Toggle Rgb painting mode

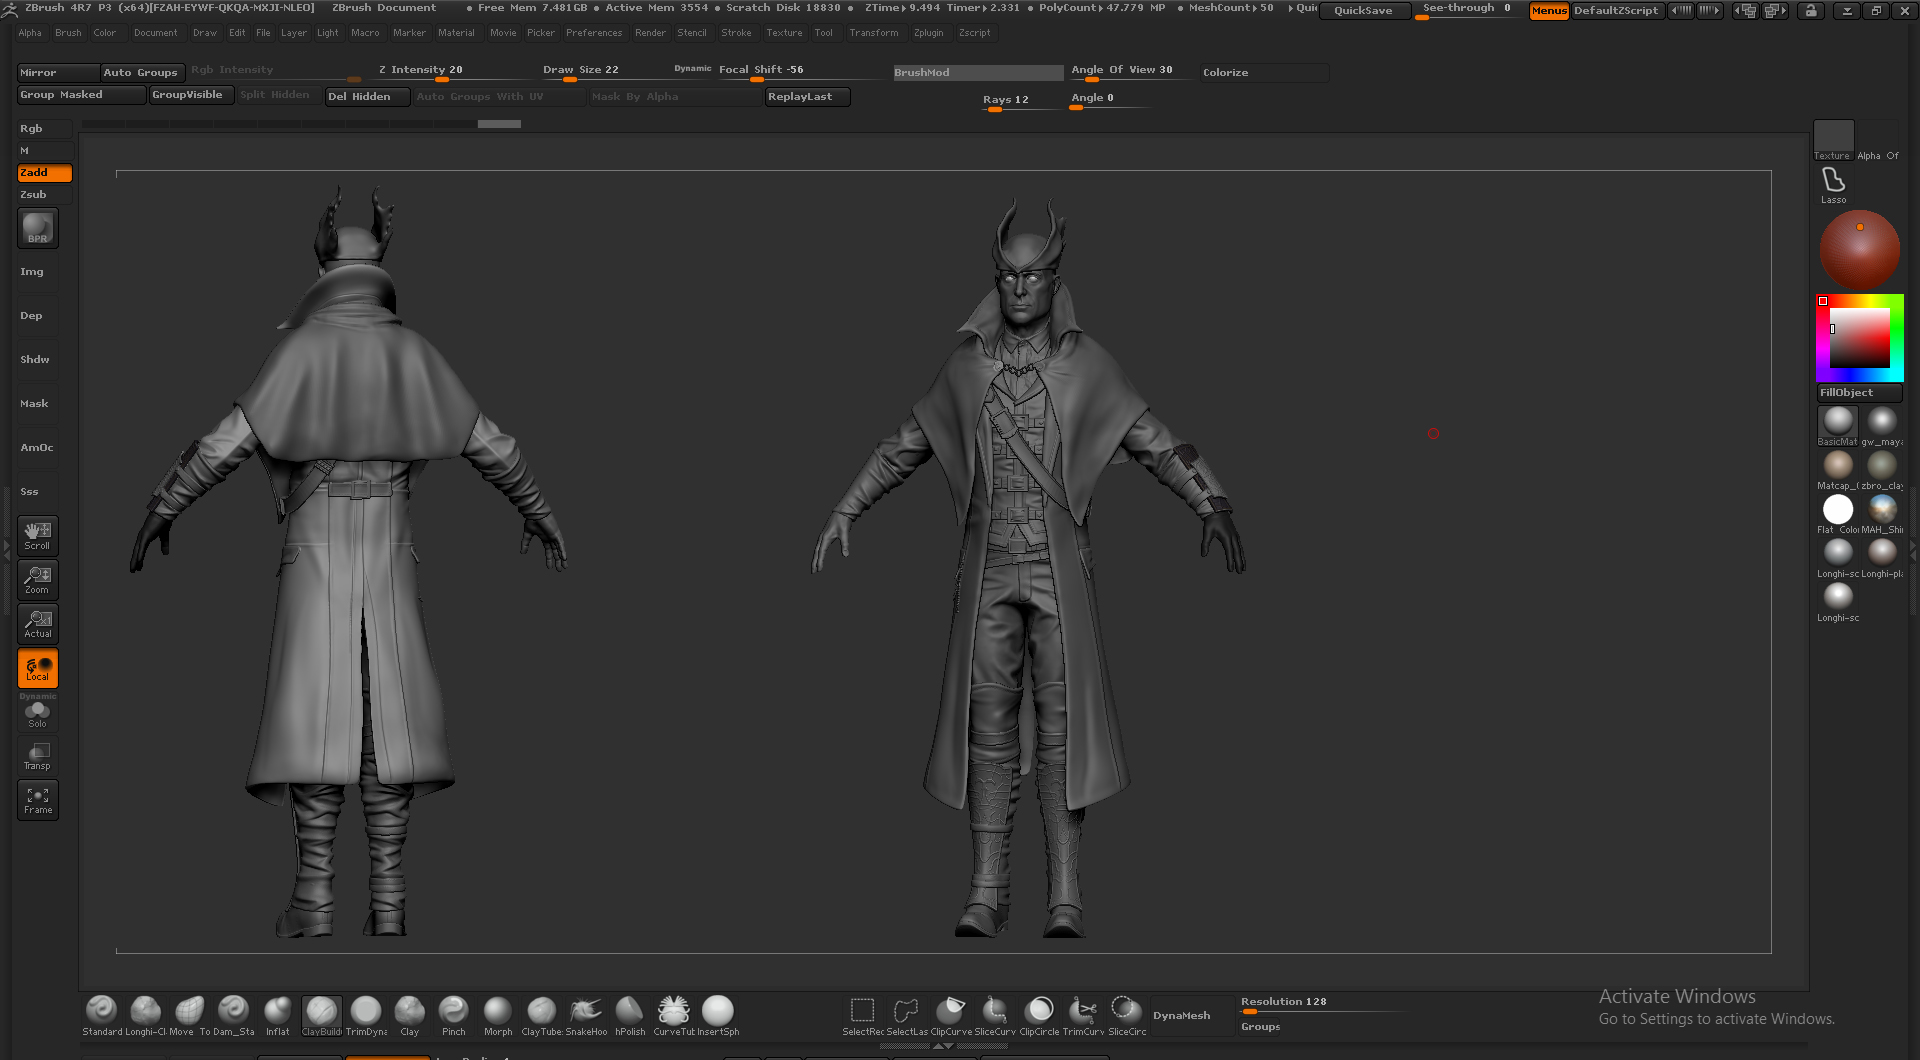44,129
